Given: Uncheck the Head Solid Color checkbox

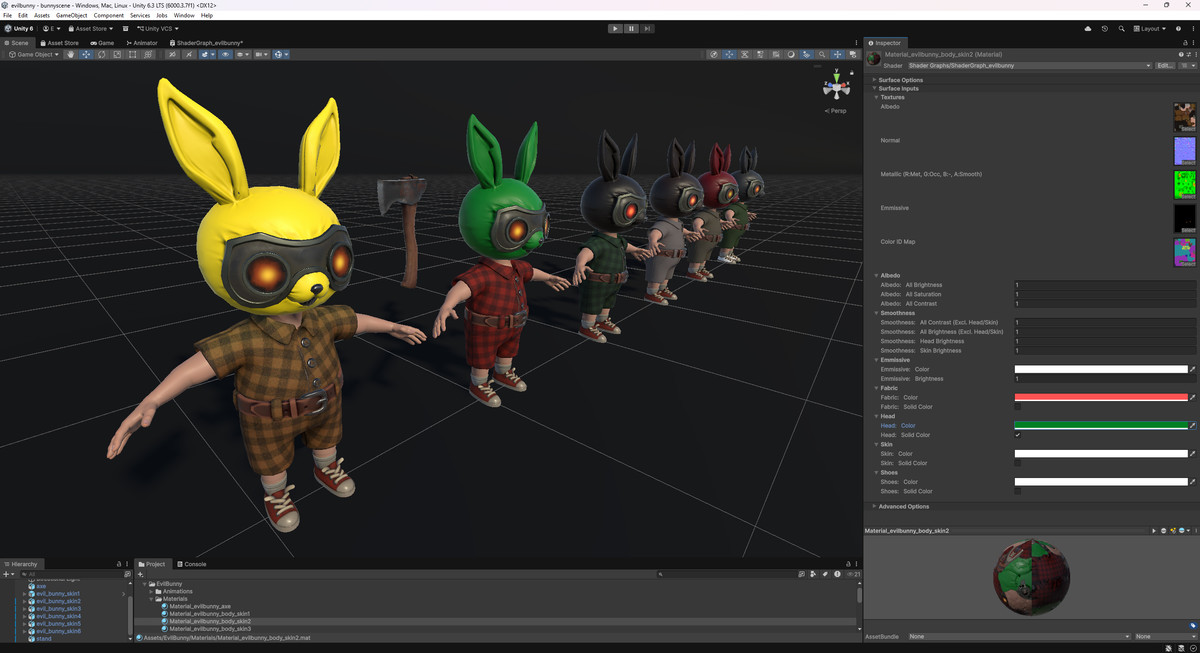Looking at the screenshot, I should (x=1018, y=435).
